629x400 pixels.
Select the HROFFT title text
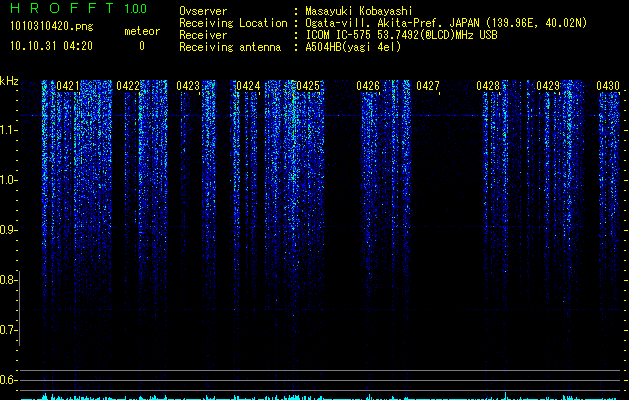[x=62, y=8]
